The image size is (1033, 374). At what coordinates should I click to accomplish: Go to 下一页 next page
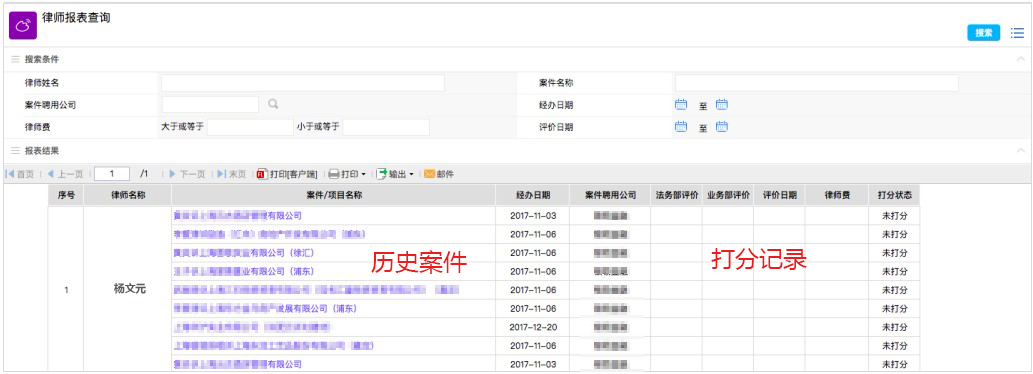point(187,174)
